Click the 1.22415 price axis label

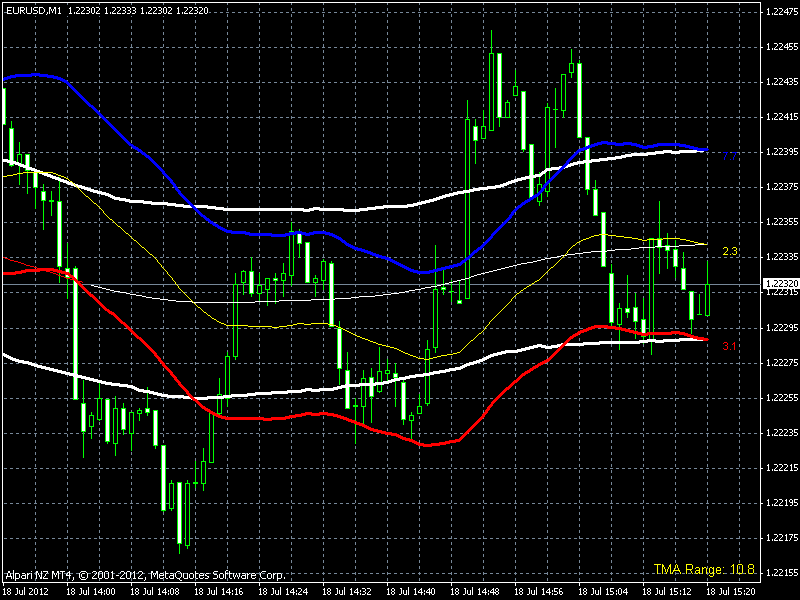pyautogui.click(x=782, y=117)
